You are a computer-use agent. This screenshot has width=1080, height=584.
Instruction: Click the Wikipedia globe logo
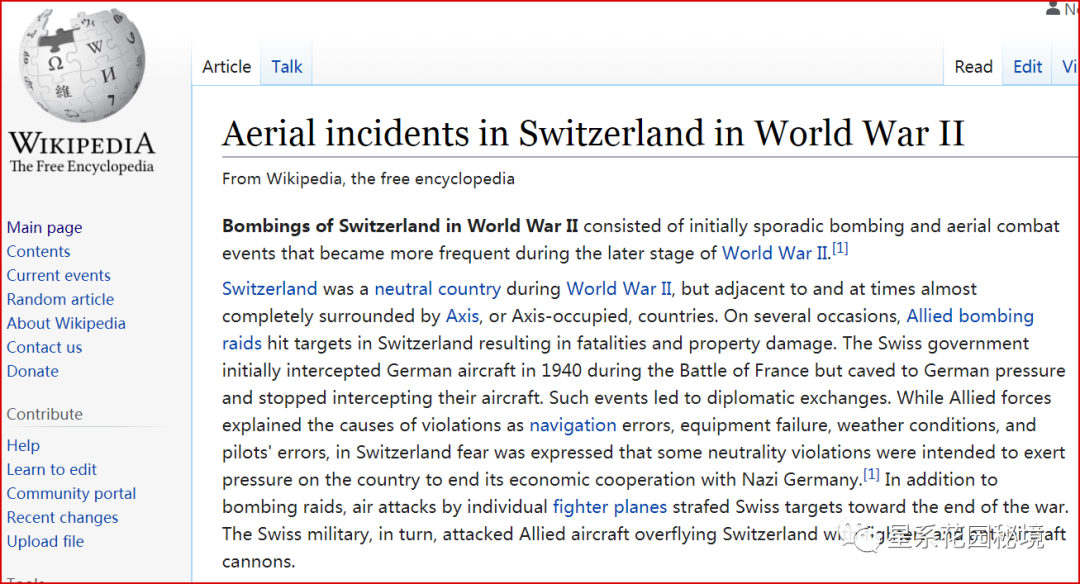click(x=82, y=65)
